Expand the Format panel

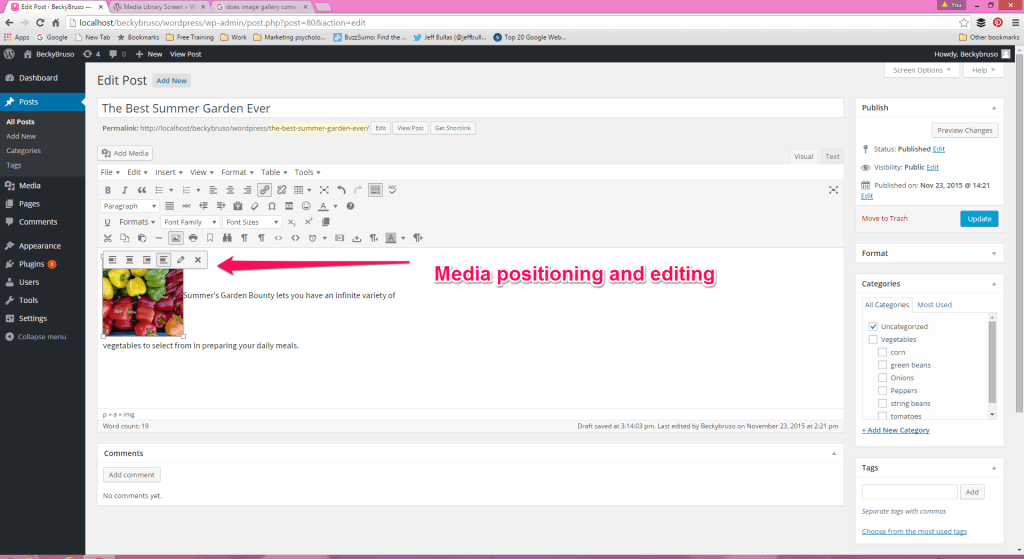click(994, 254)
